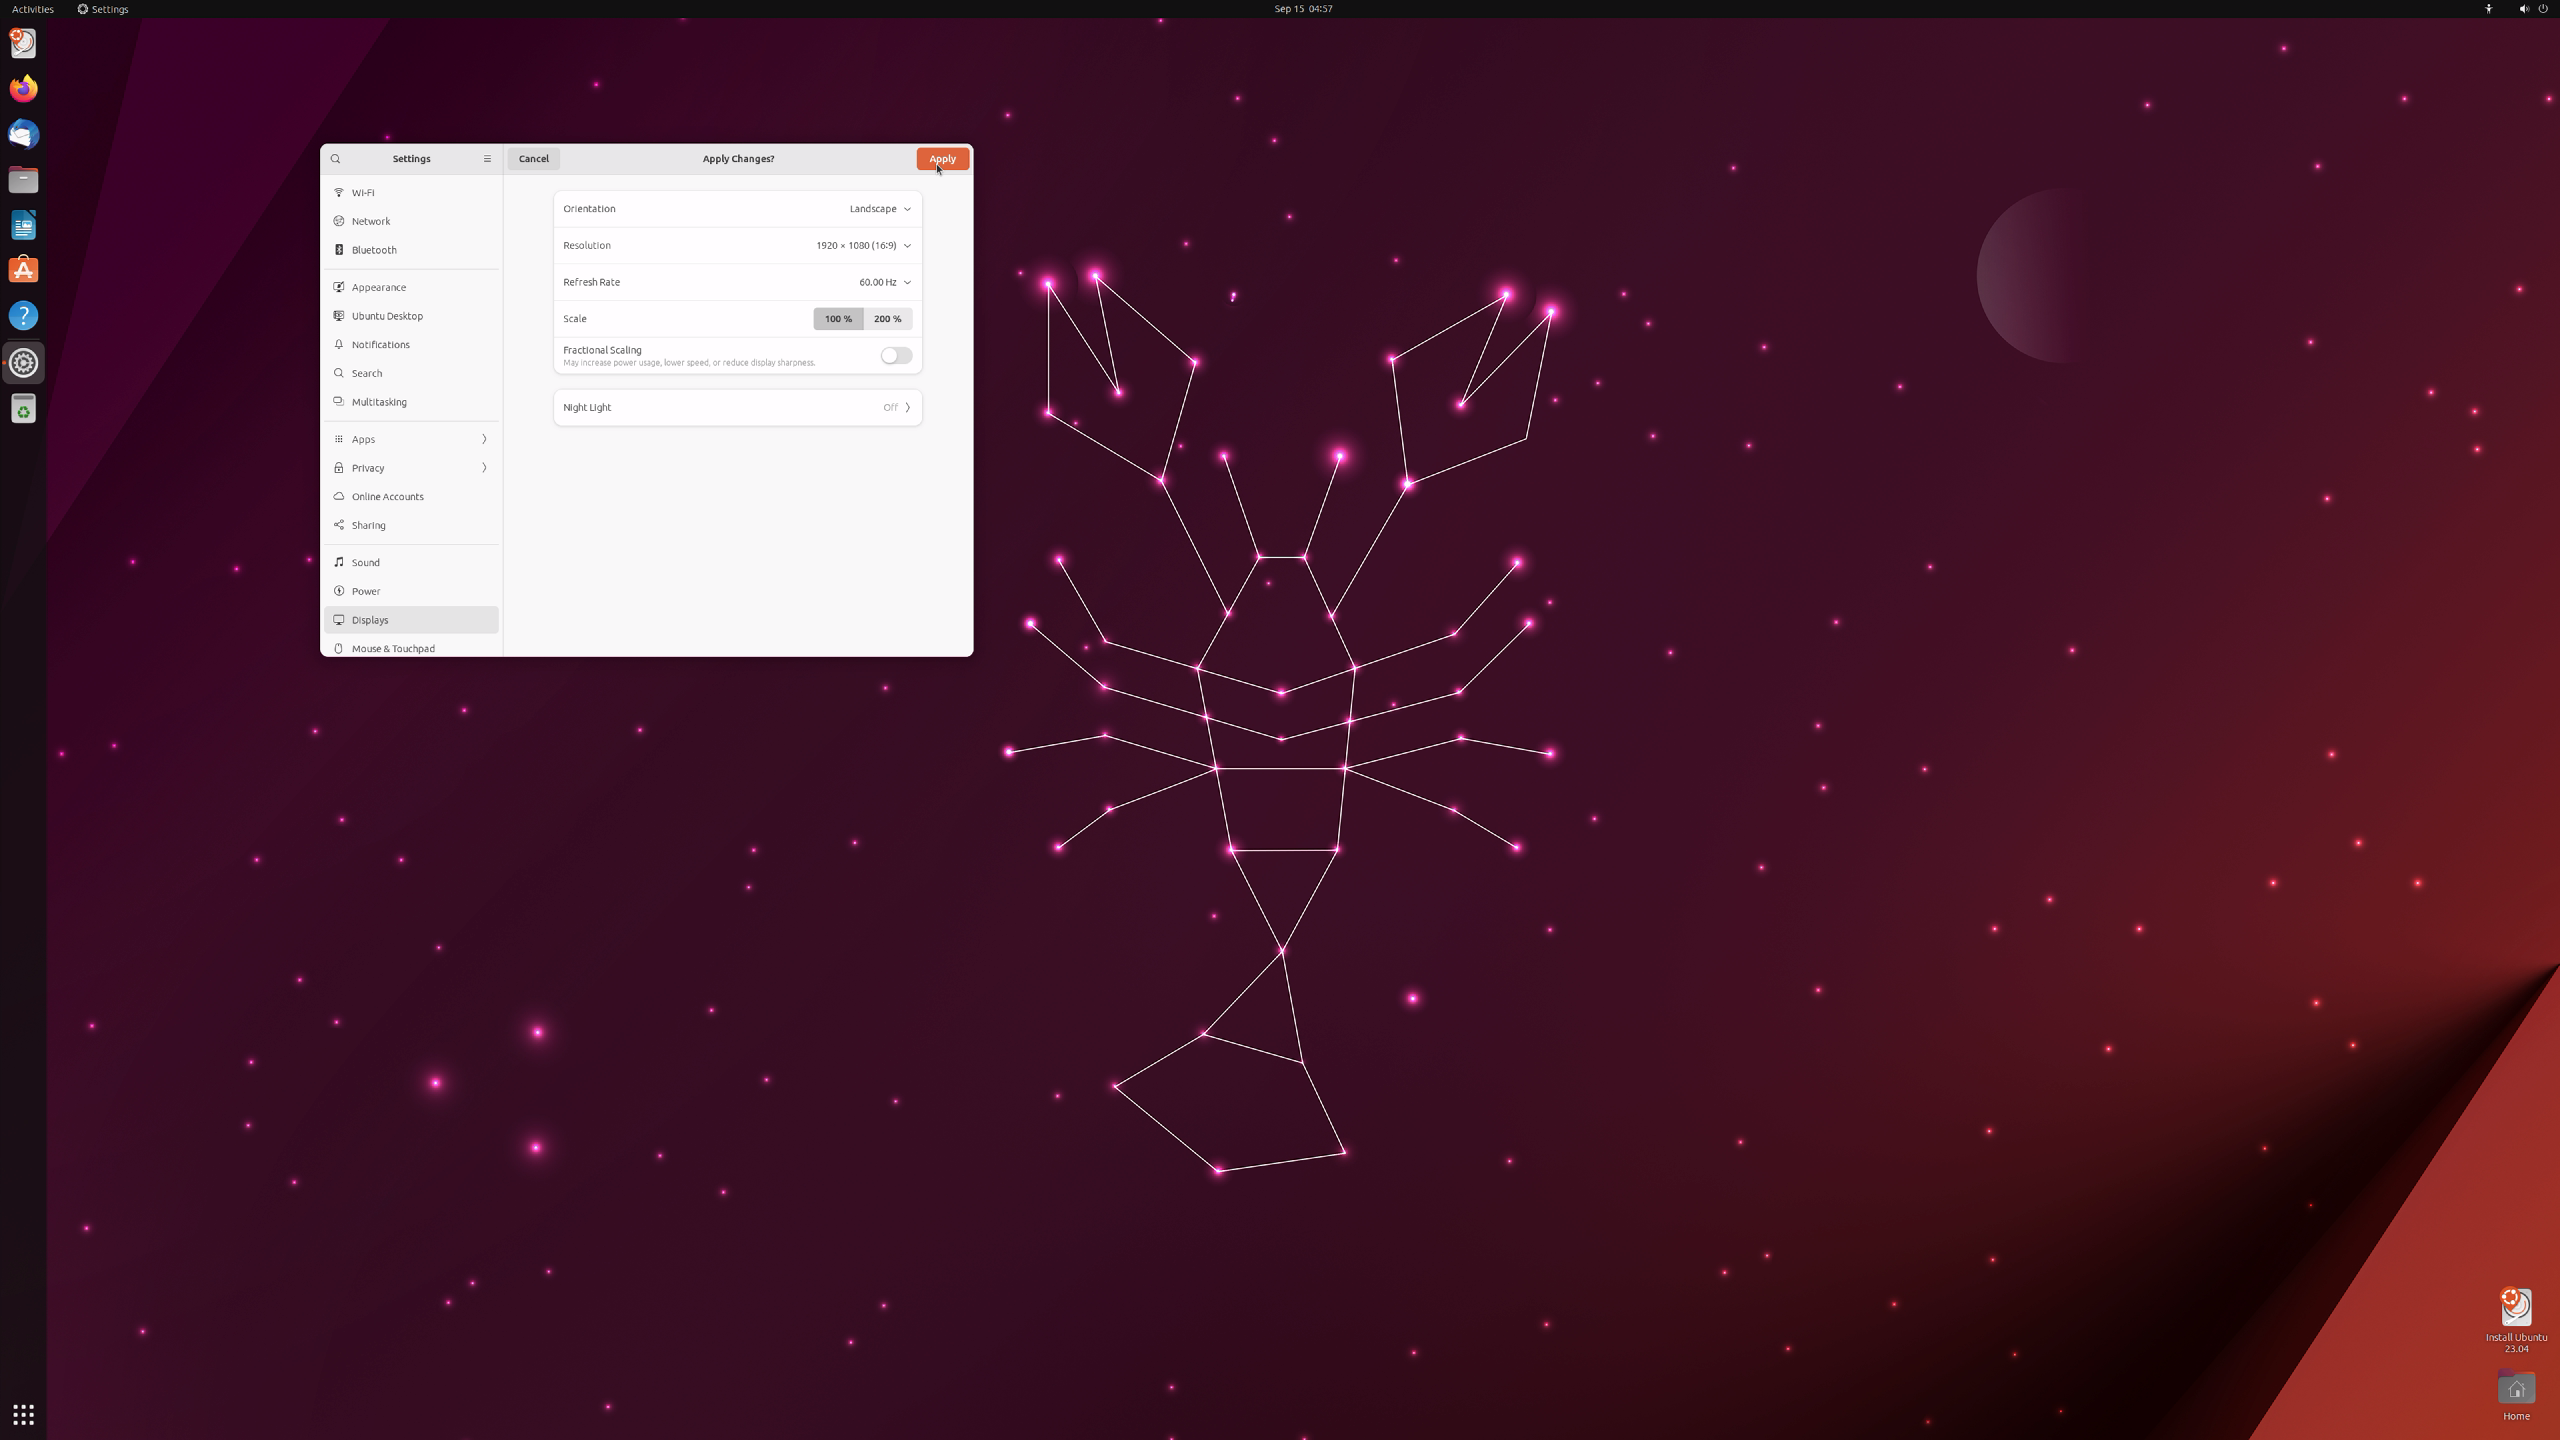Open Activities overview
Image resolution: width=2560 pixels, height=1440 pixels.
(x=33, y=9)
